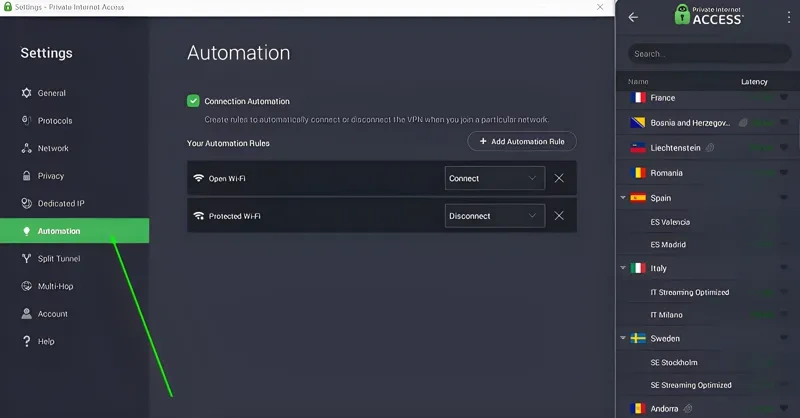Image resolution: width=800 pixels, height=418 pixels.
Task: Click the Privacy padlock icon
Action: pyautogui.click(x=27, y=176)
